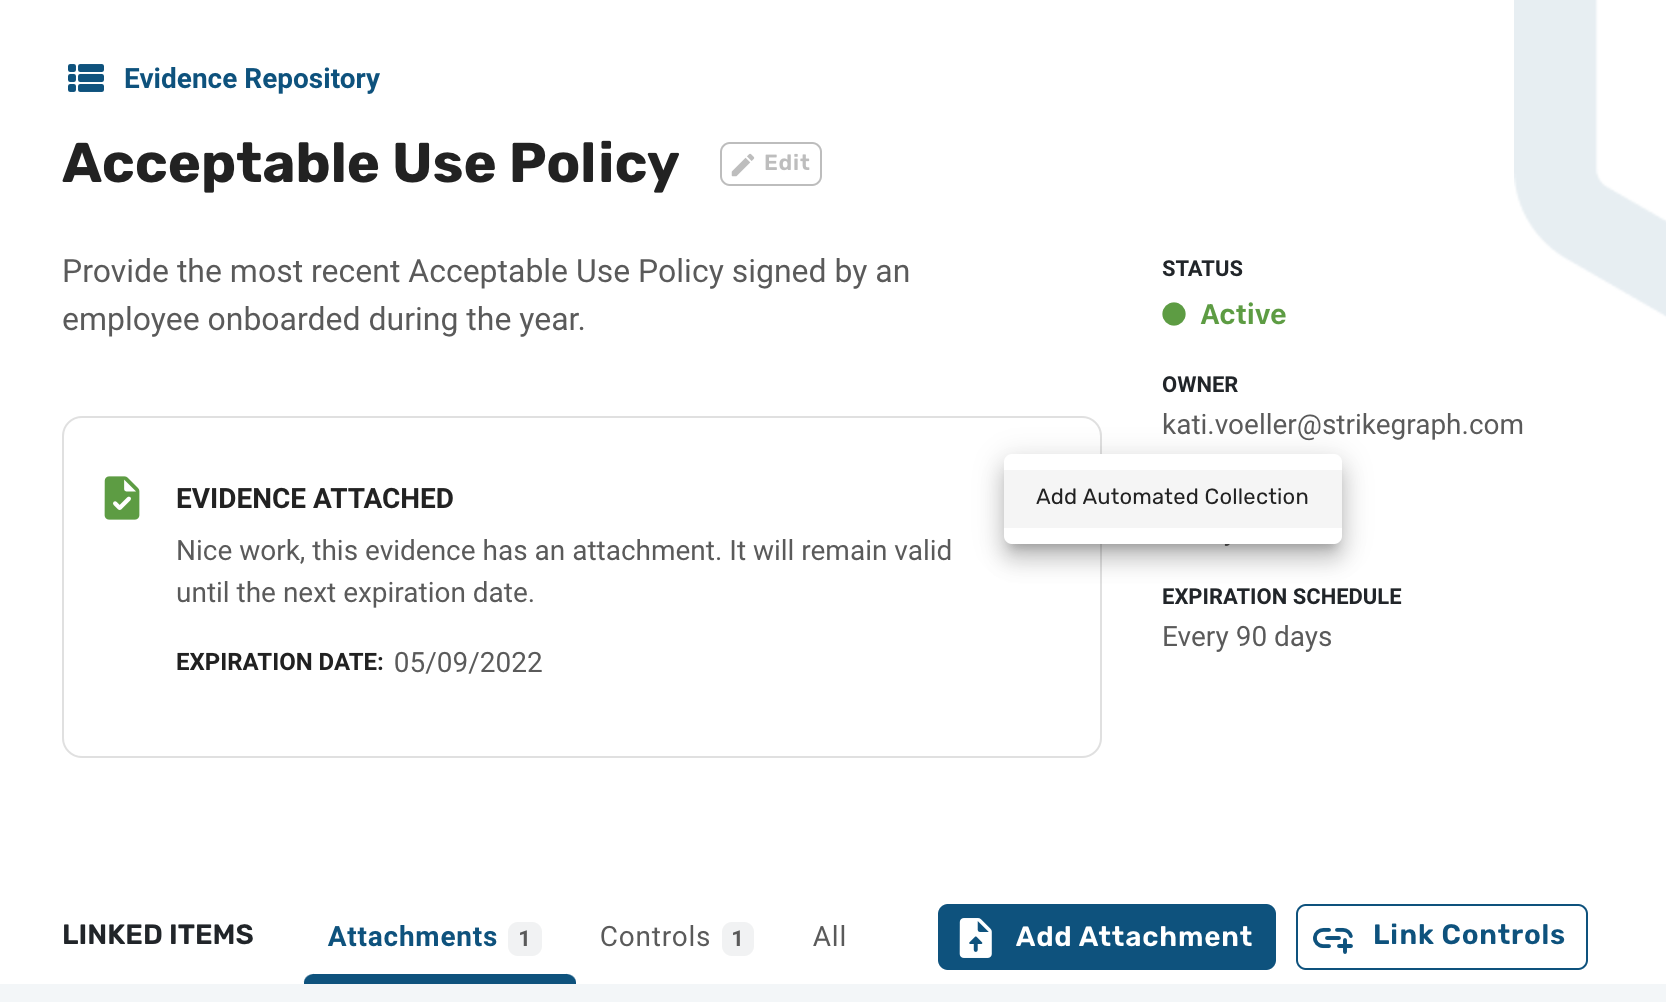Viewport: 1666px width, 1002px height.
Task: Show the All linked items tab
Action: (829, 937)
